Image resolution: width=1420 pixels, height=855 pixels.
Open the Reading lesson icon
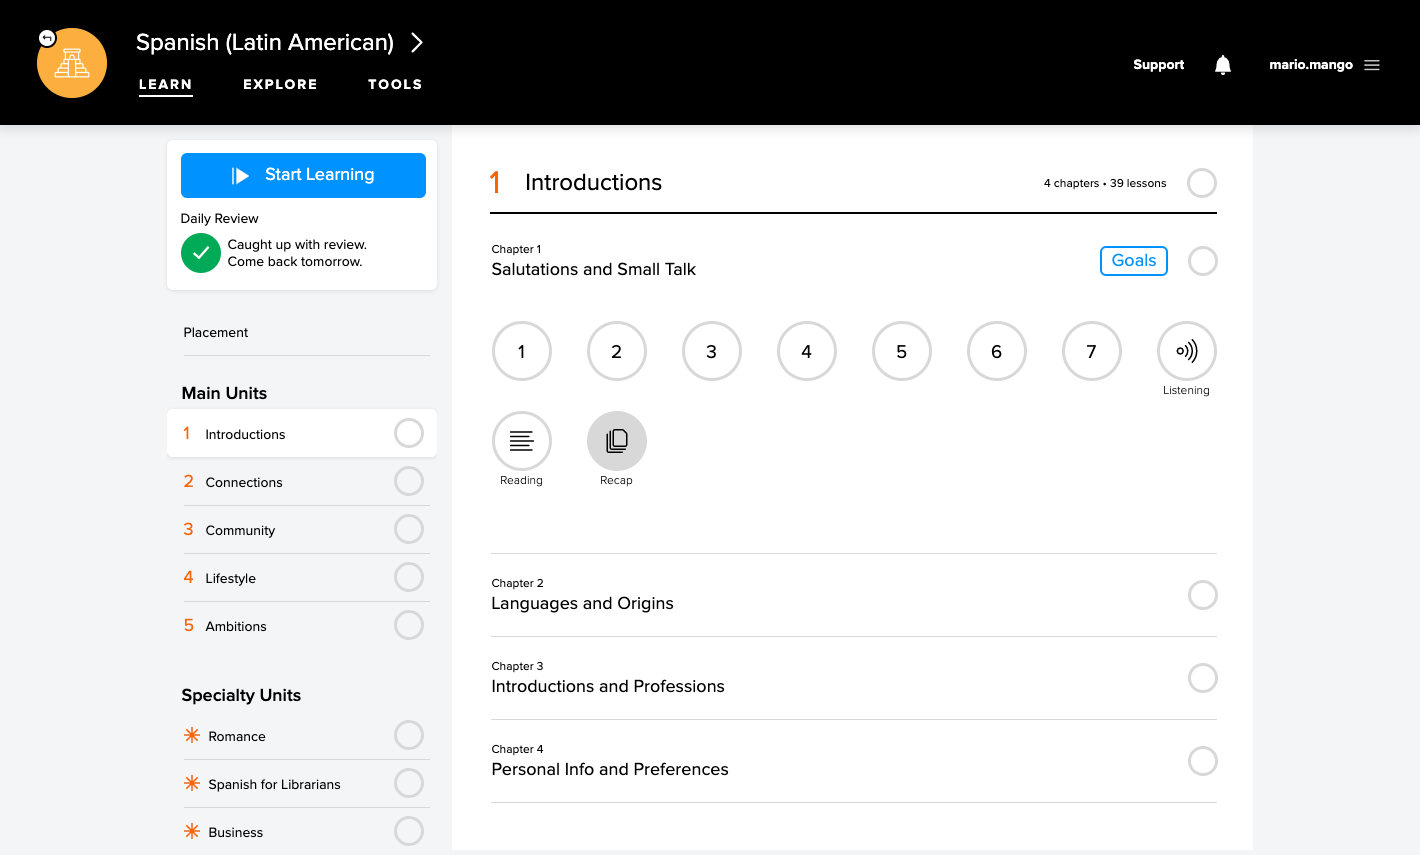[x=521, y=441]
